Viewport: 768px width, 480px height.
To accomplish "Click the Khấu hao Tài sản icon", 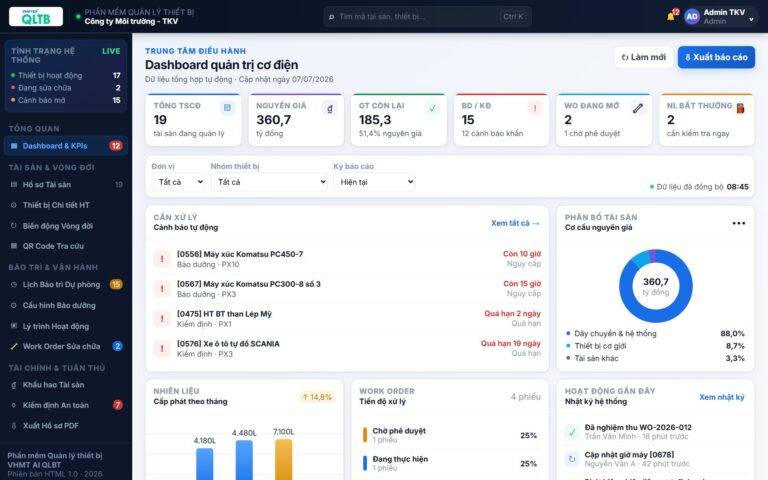I will 14,385.
